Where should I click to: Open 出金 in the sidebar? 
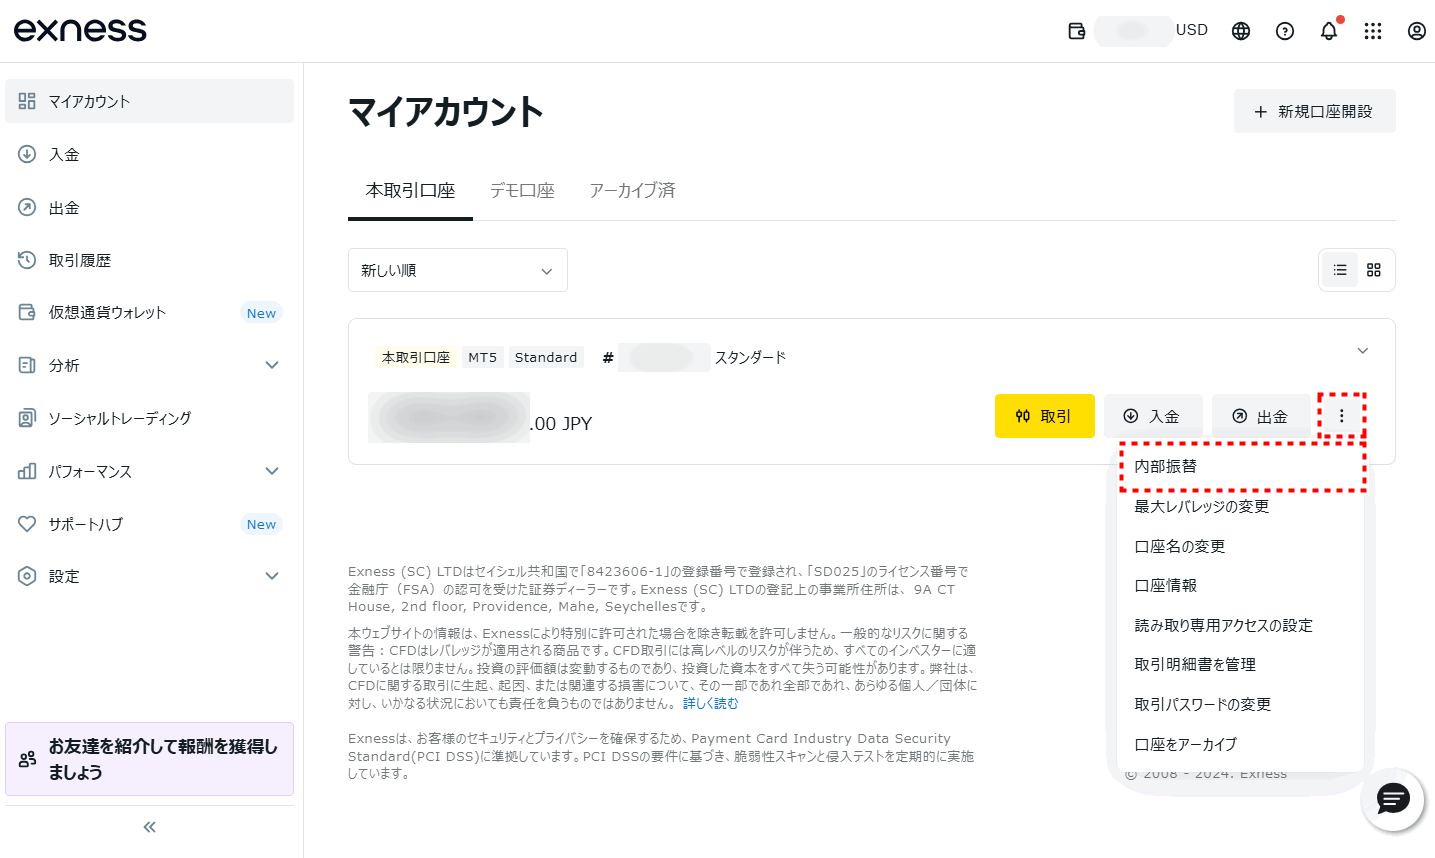coord(150,207)
